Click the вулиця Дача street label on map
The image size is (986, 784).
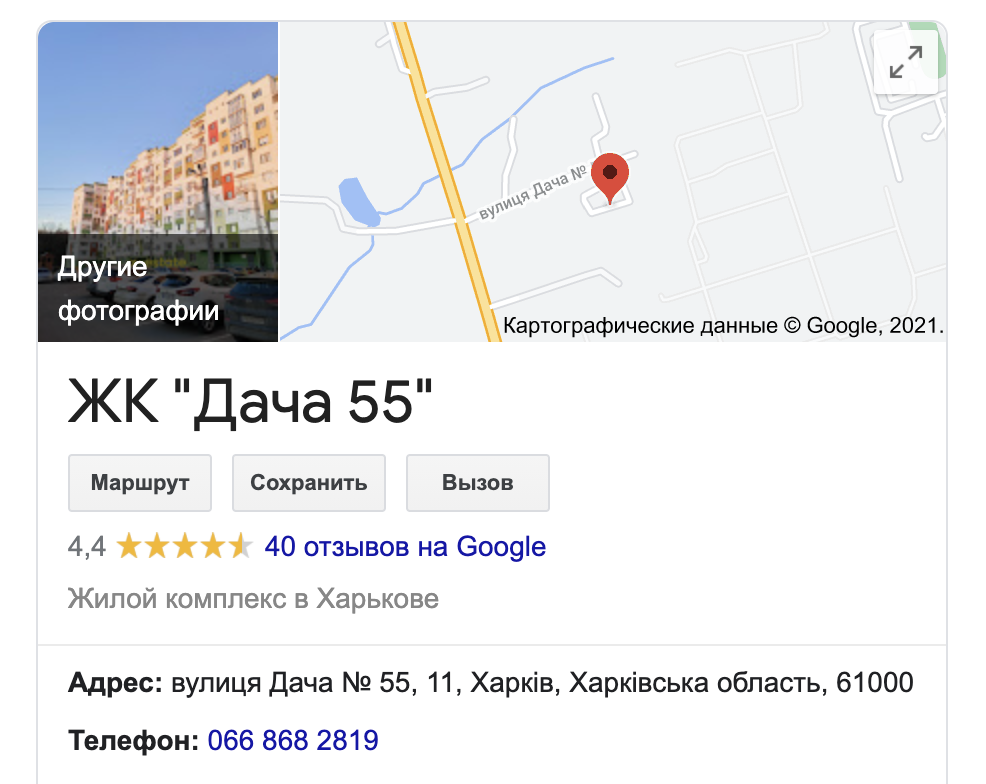(x=532, y=192)
